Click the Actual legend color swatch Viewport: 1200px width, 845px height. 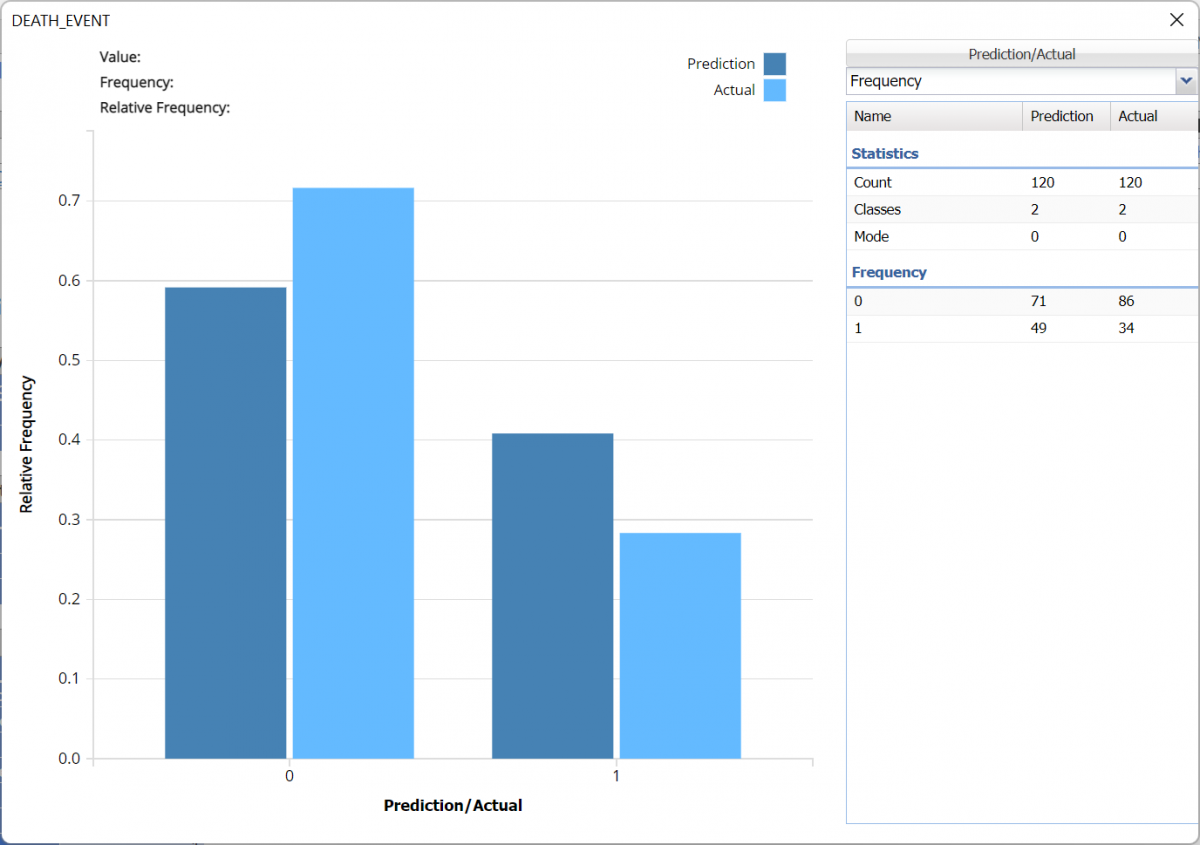point(775,90)
